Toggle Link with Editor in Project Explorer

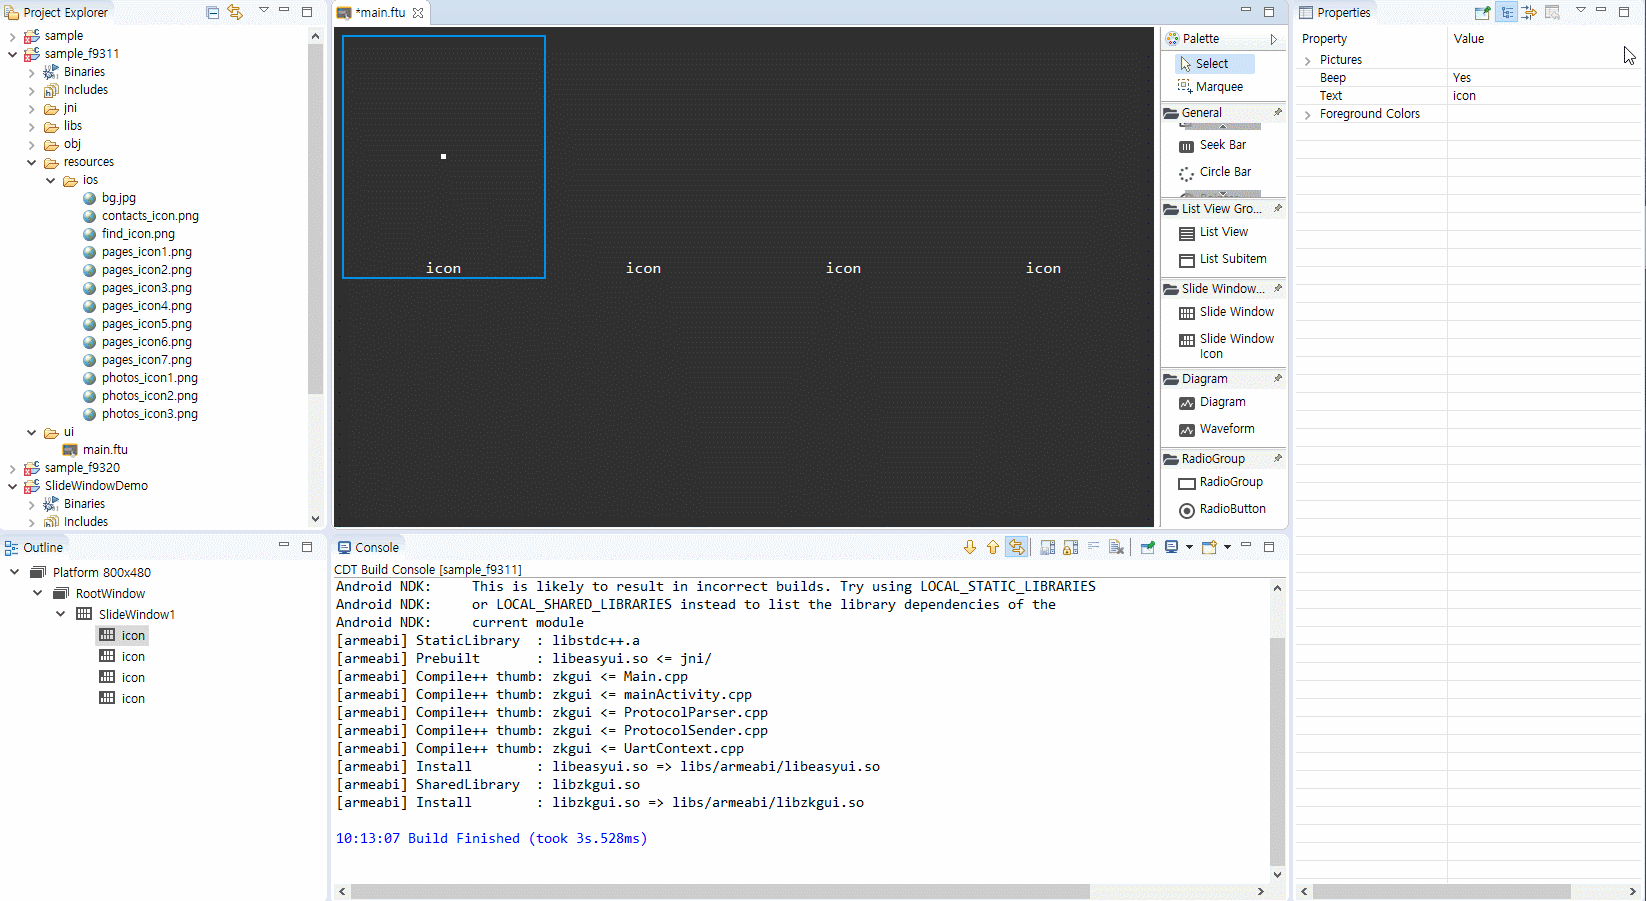pyautogui.click(x=235, y=12)
